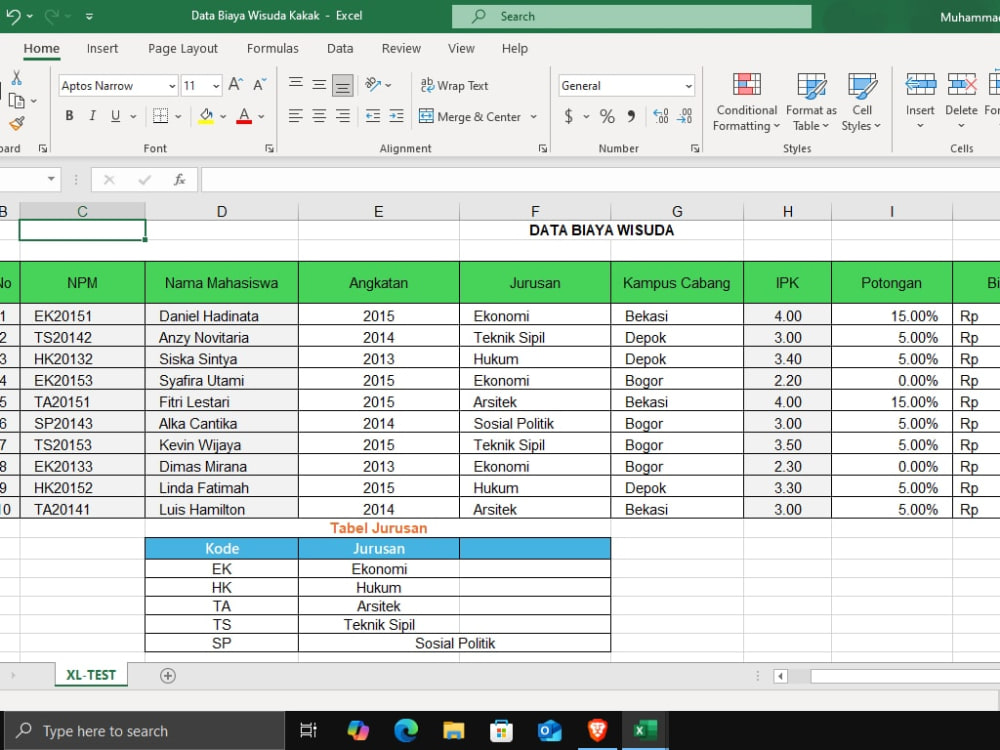This screenshot has height=750, width=1000.
Task: Open the Name Box dropdown arrow
Action: (51, 179)
